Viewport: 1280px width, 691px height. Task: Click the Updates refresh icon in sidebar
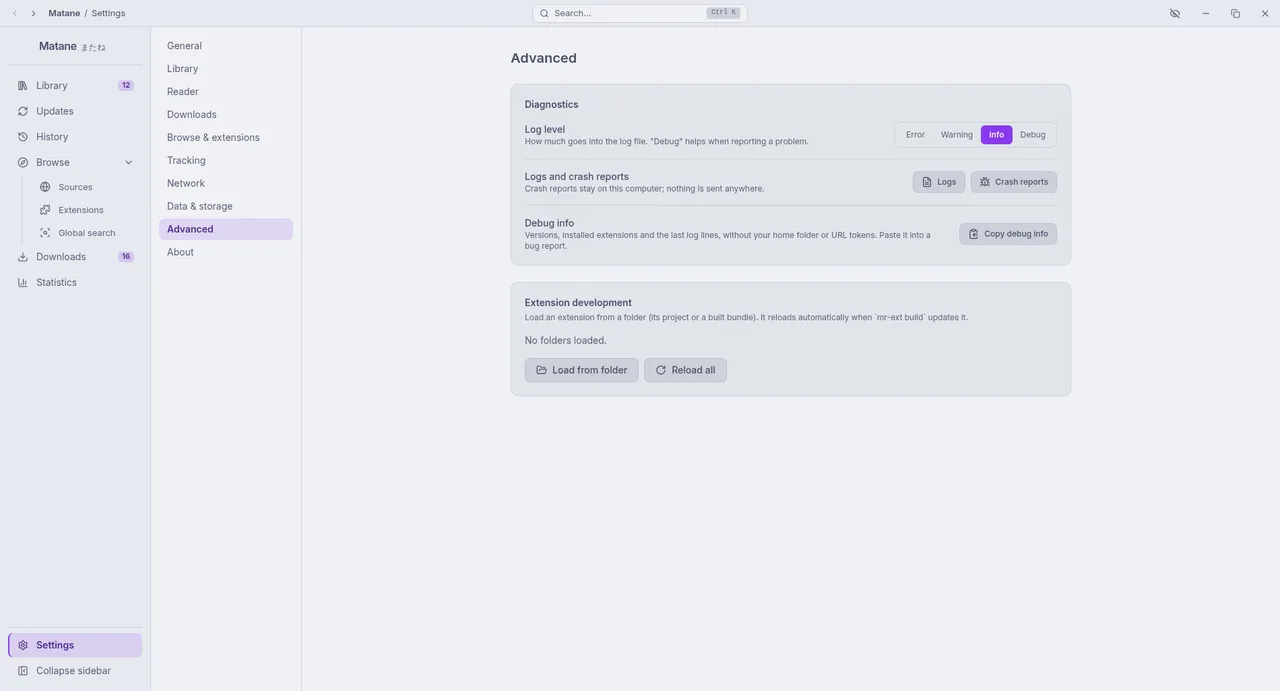[23, 111]
